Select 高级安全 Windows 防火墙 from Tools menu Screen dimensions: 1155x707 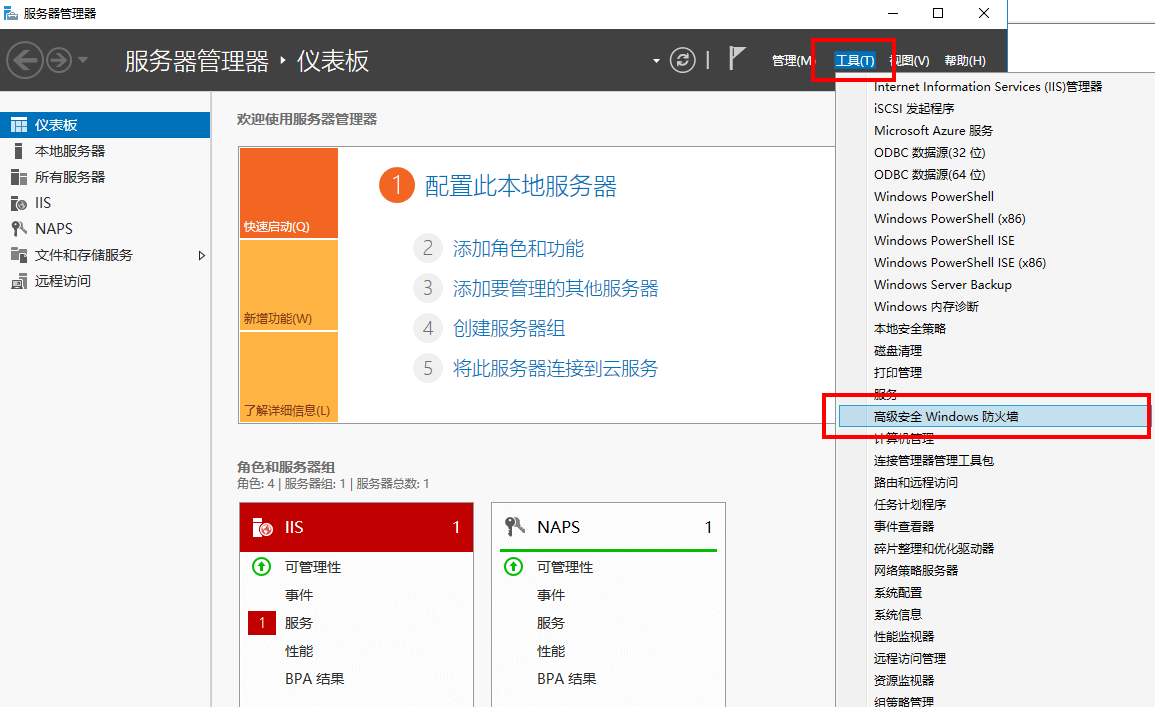click(x=946, y=416)
